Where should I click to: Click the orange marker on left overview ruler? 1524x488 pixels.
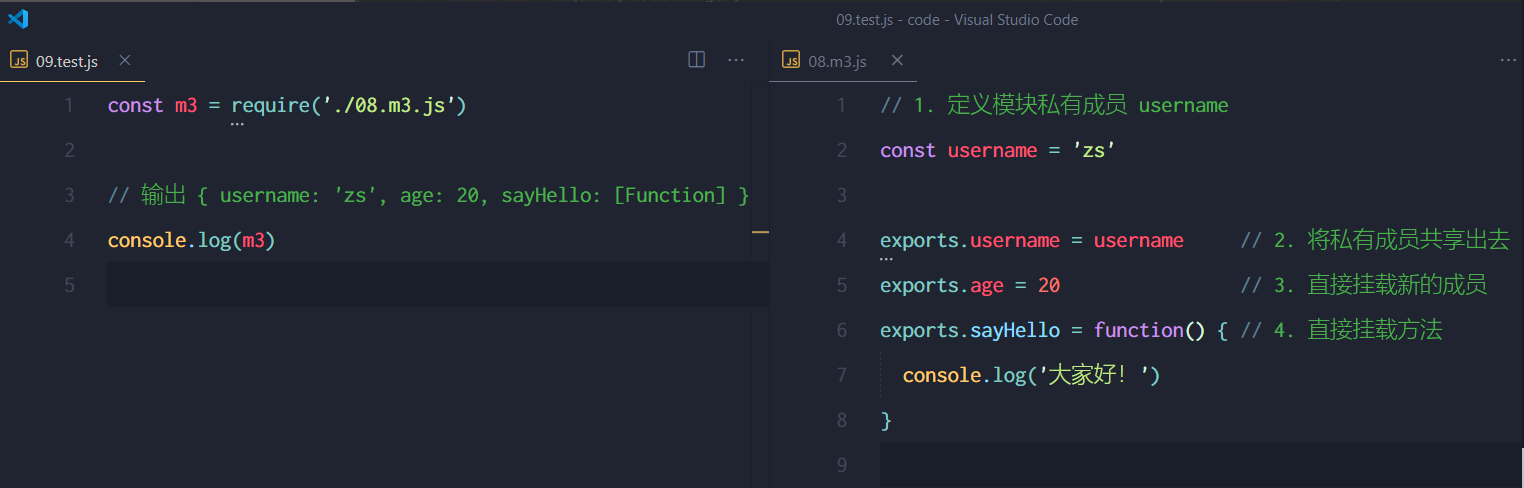pos(760,232)
